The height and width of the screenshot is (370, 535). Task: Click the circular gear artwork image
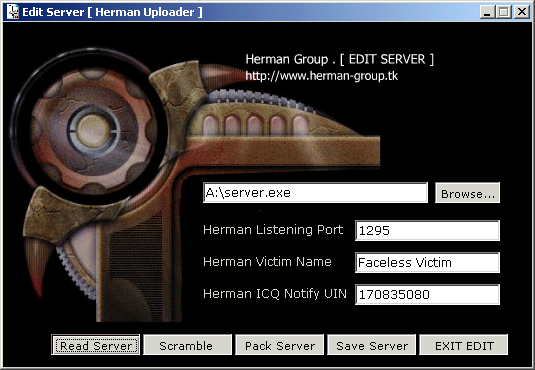(92, 130)
